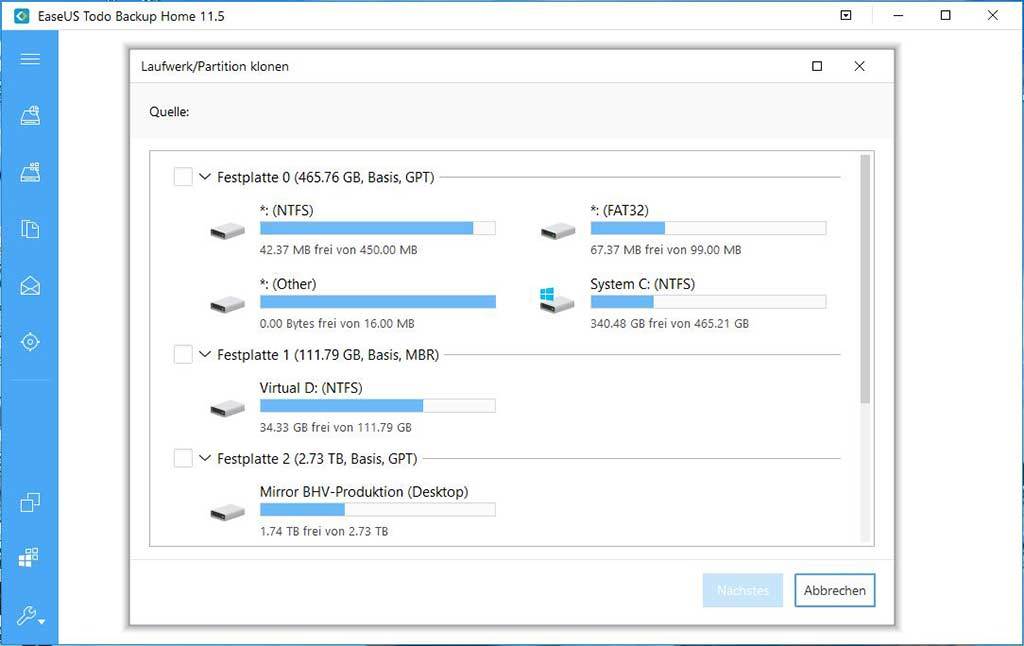Click the text 340.48 GB frei von 465.21 GB

(669, 323)
